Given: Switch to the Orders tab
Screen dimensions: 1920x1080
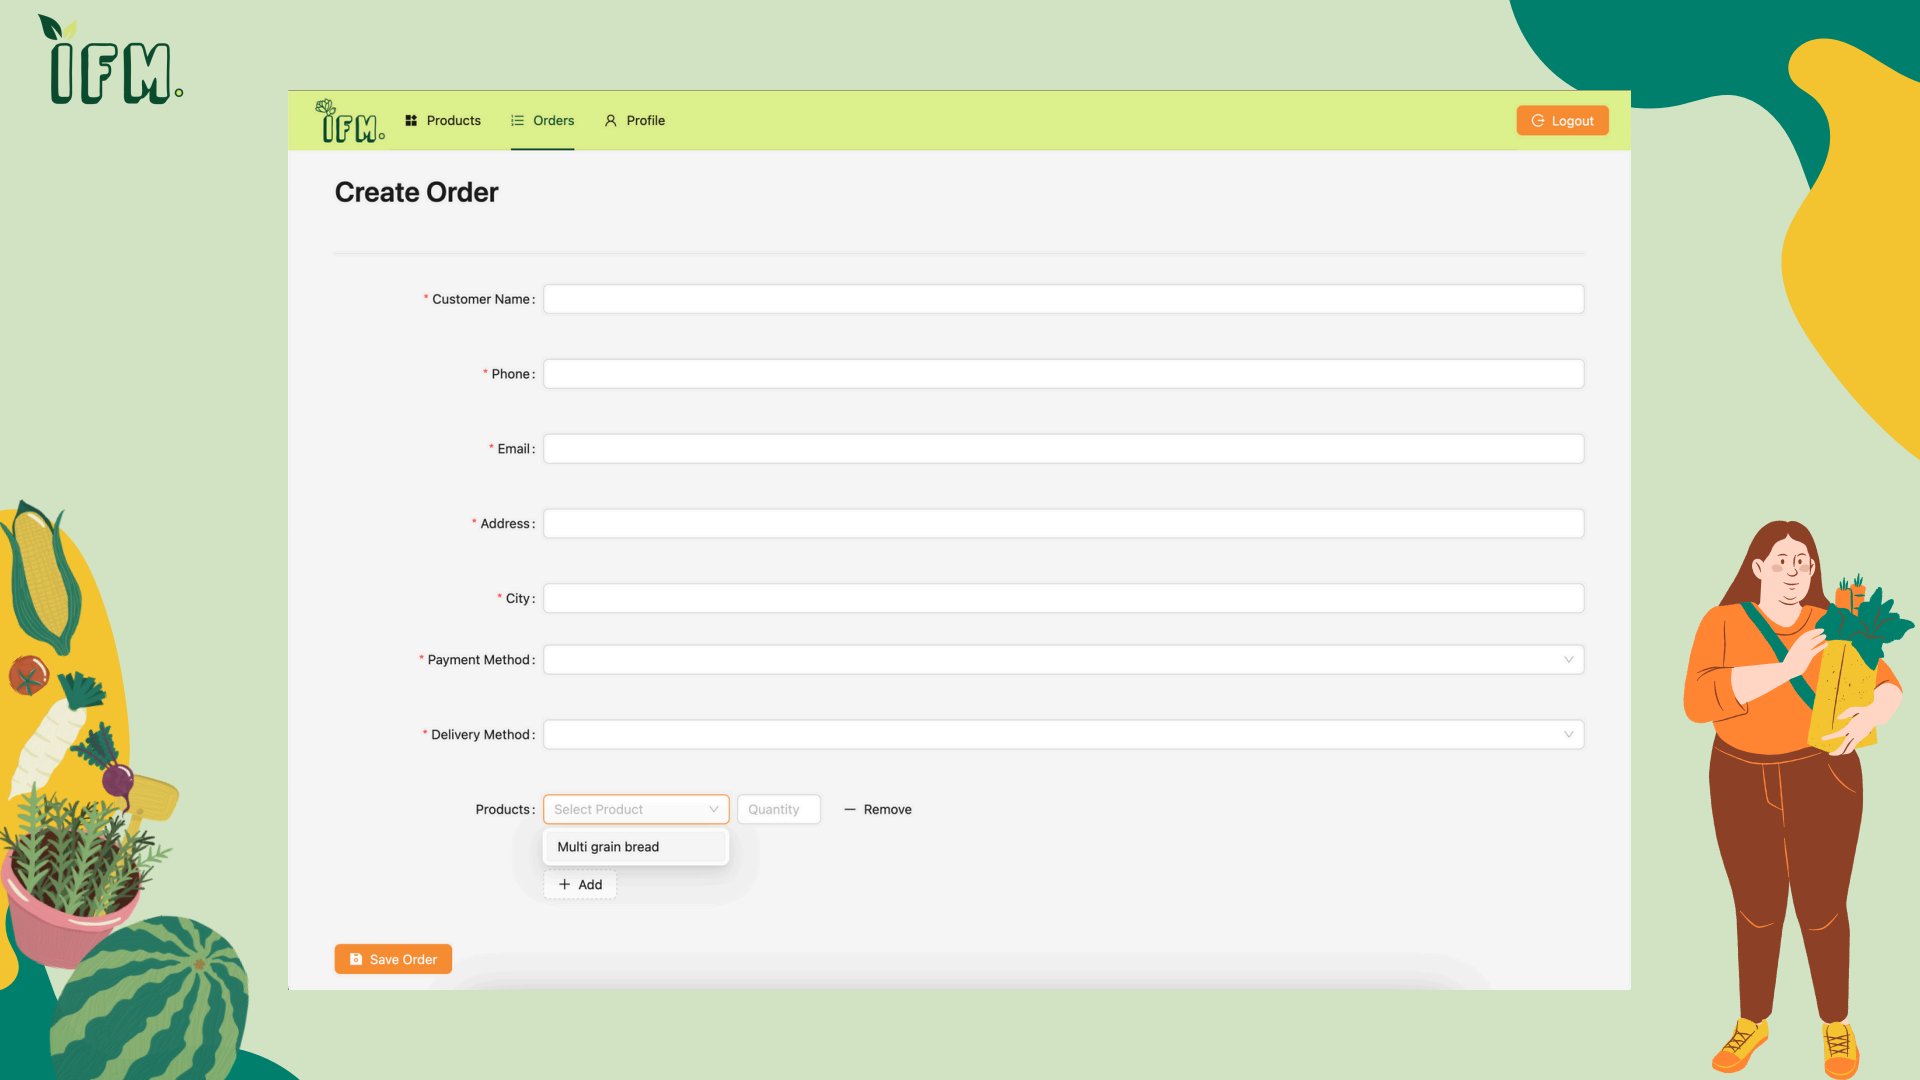Looking at the screenshot, I should coord(552,121).
